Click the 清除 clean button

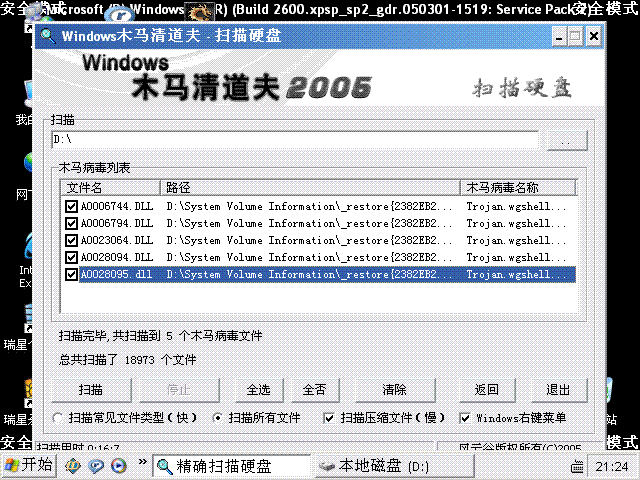click(395, 390)
